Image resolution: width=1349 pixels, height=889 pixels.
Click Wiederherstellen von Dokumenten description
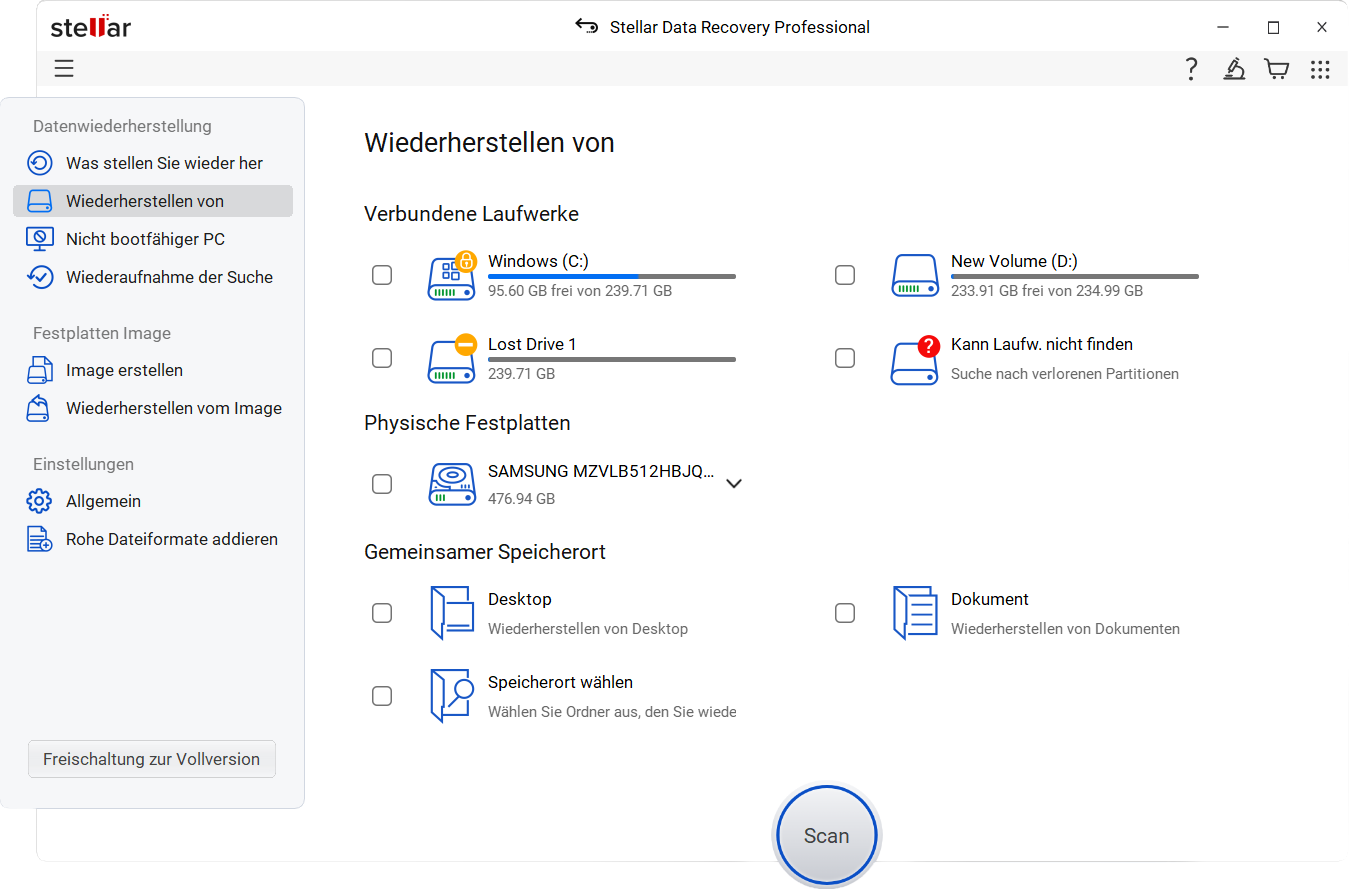pyautogui.click(x=1066, y=629)
